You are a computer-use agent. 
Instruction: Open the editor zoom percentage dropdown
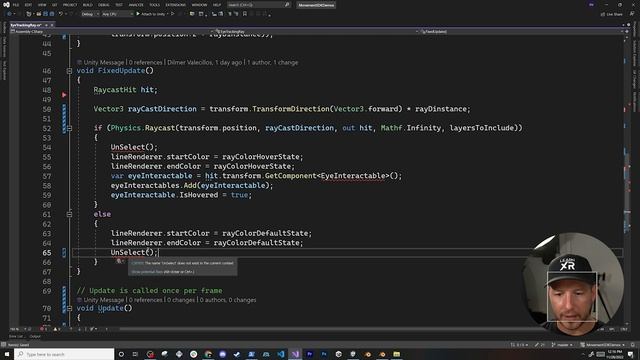point(17,329)
